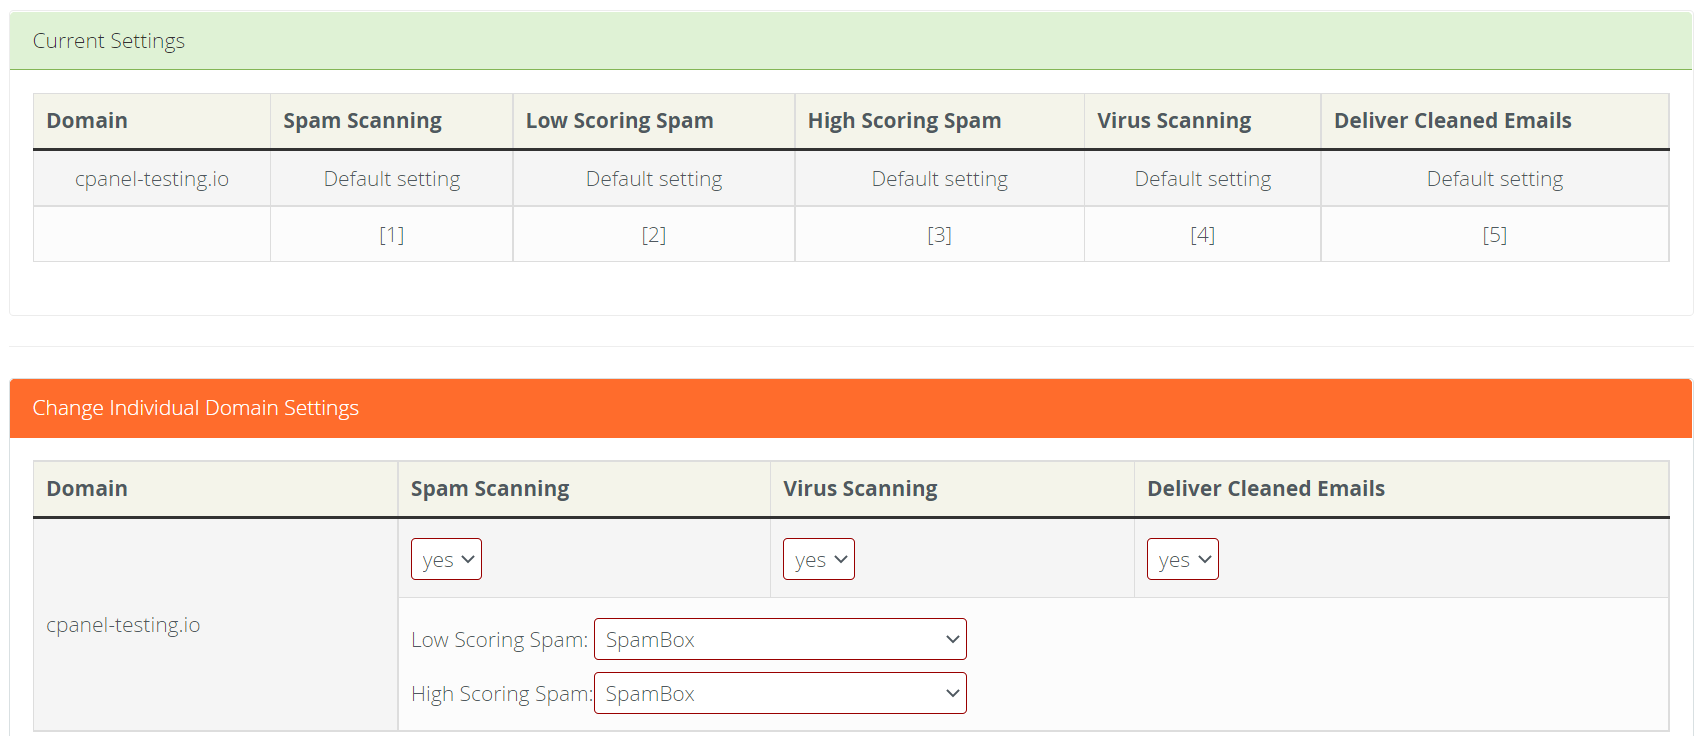Open the Spam Scanning yes dropdown
This screenshot has height=736, width=1707.
coord(446,559)
